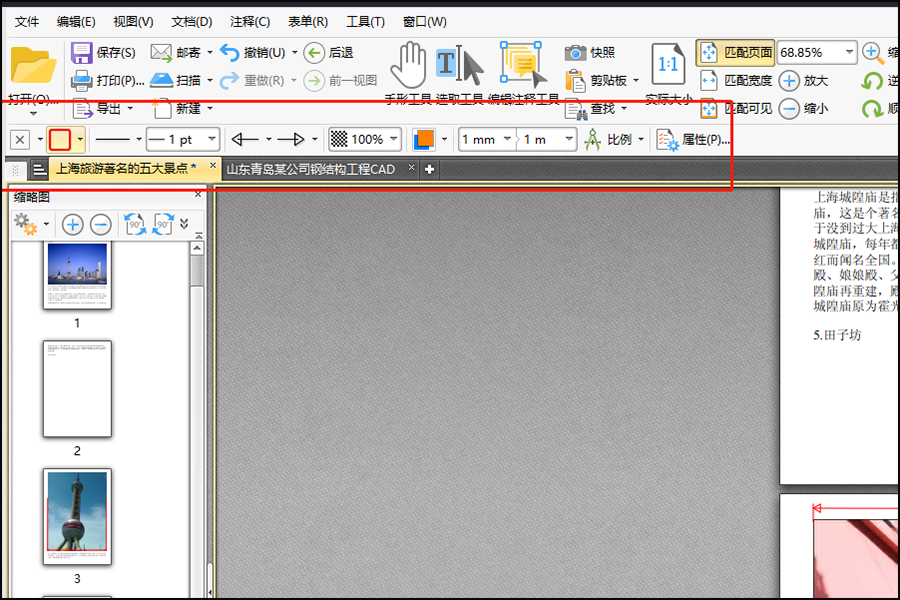
Task: Expand the 1 pt line width dropdown
Action: point(212,139)
